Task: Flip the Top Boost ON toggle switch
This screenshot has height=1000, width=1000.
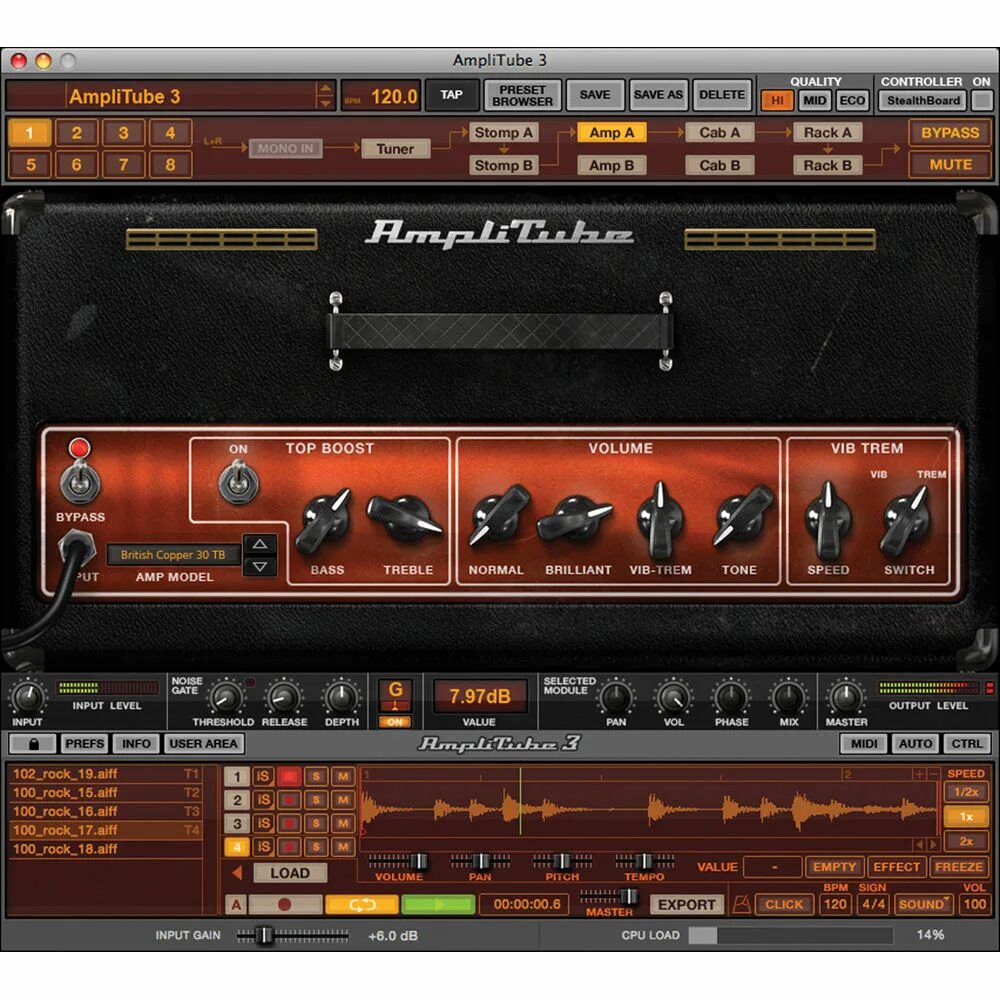Action: tap(239, 483)
